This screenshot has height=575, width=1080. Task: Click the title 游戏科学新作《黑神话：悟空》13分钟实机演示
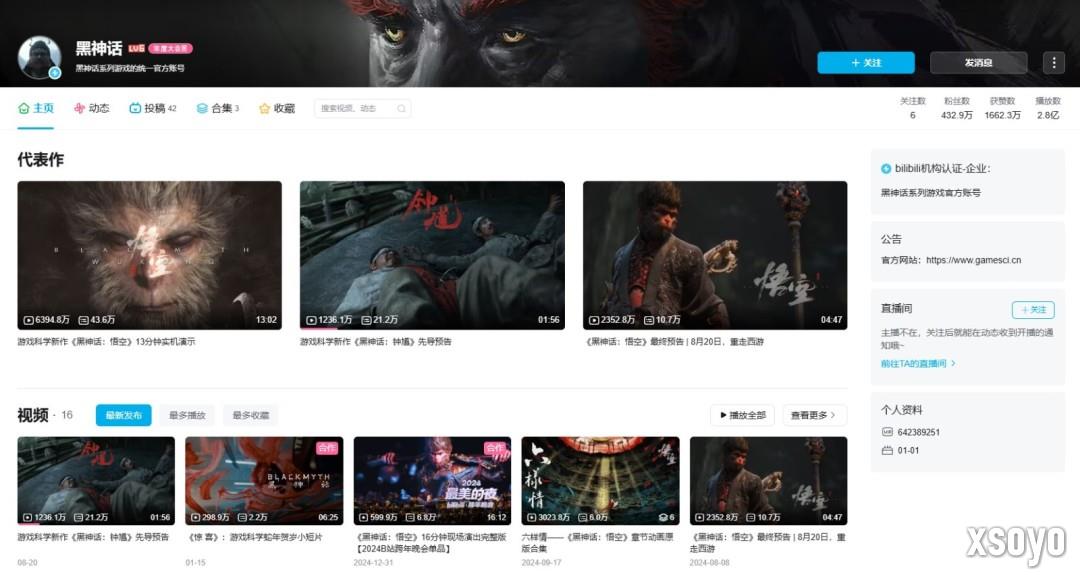pyautogui.click(x=106, y=342)
